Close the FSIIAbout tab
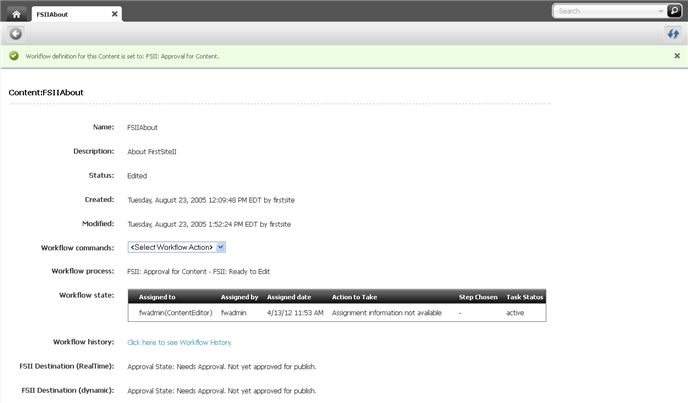 (115, 14)
